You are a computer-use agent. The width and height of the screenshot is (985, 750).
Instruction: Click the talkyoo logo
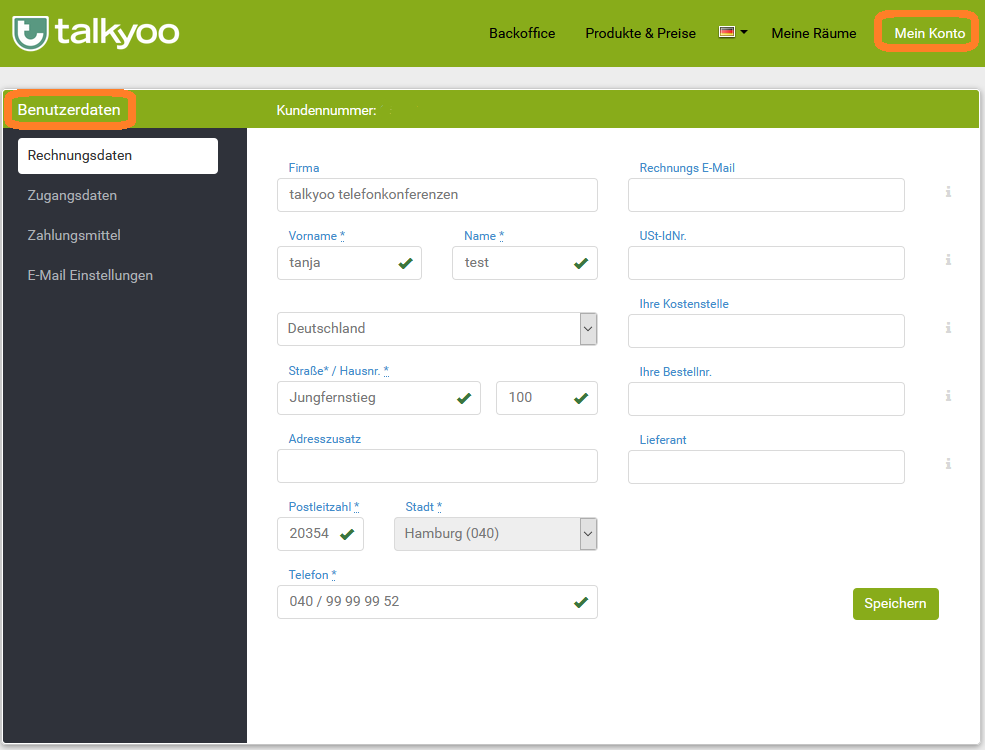(x=95, y=33)
